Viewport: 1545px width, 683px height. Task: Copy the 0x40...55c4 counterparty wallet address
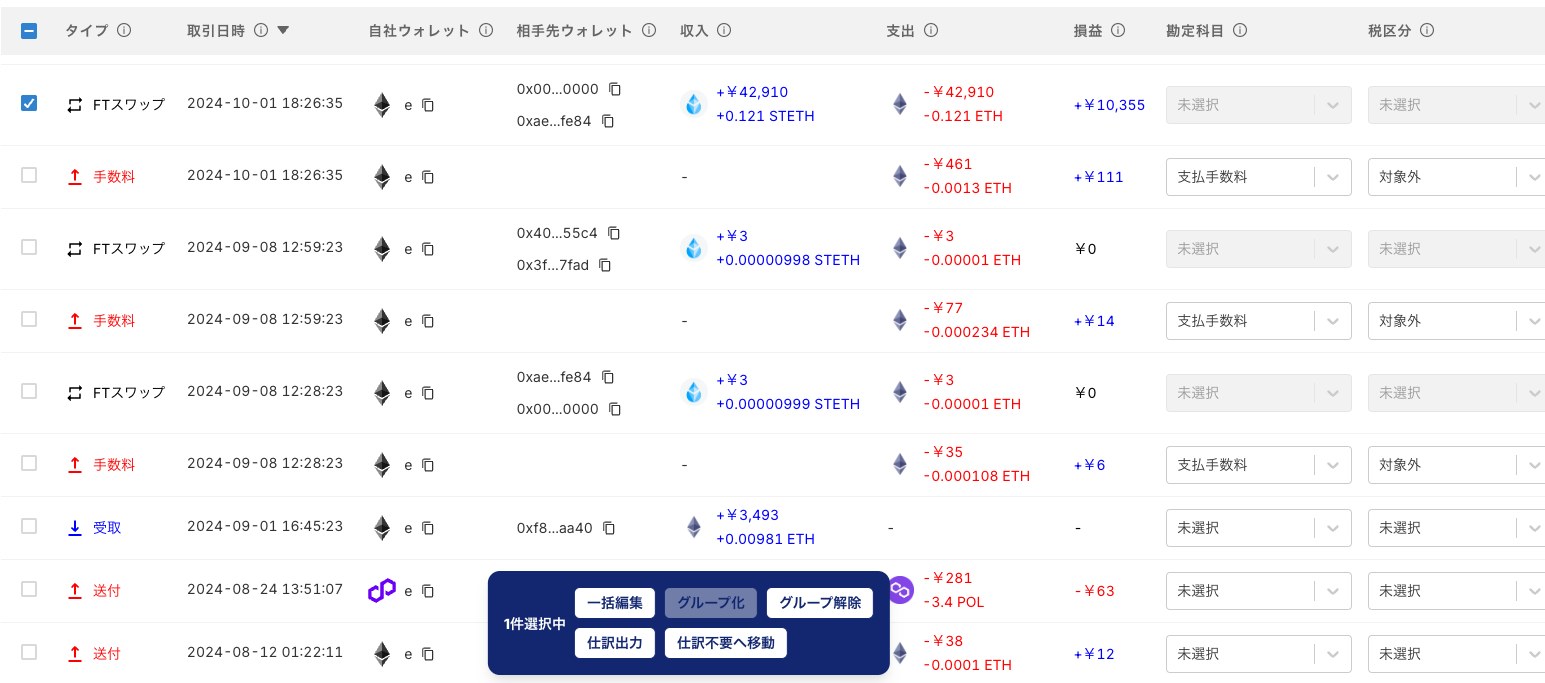tap(614, 233)
